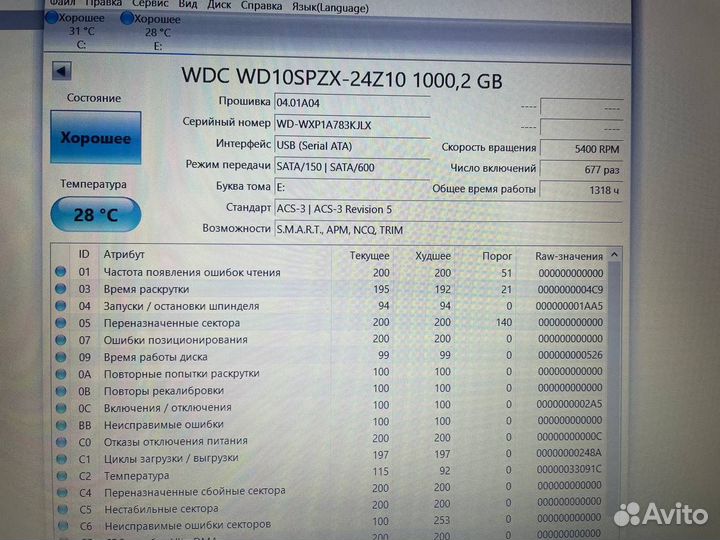The width and height of the screenshot is (720, 540).
Task: Select row Повторные попытки раскрутки
Action: 329,372
